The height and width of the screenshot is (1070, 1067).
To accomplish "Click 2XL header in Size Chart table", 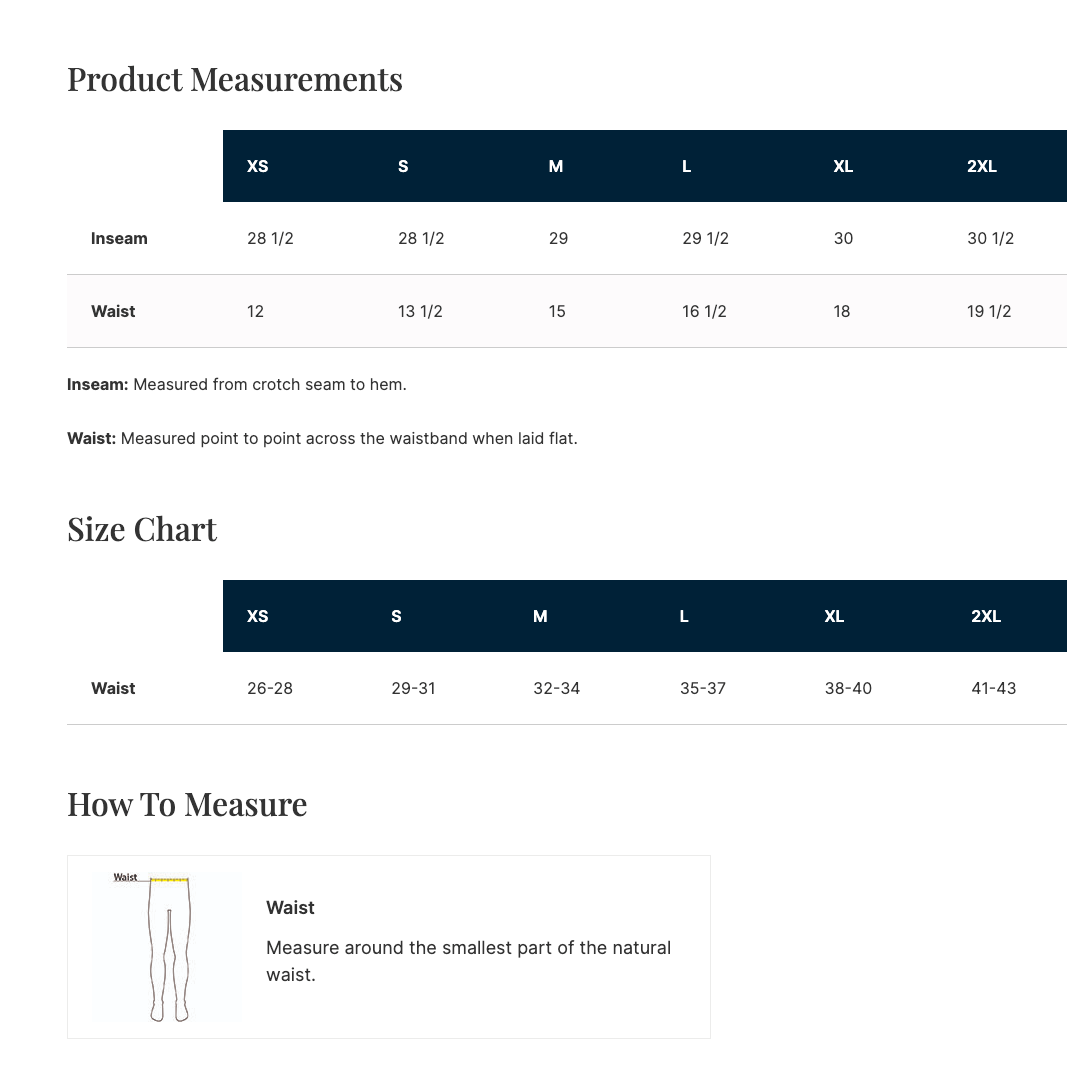I will pyautogui.click(x=985, y=616).
